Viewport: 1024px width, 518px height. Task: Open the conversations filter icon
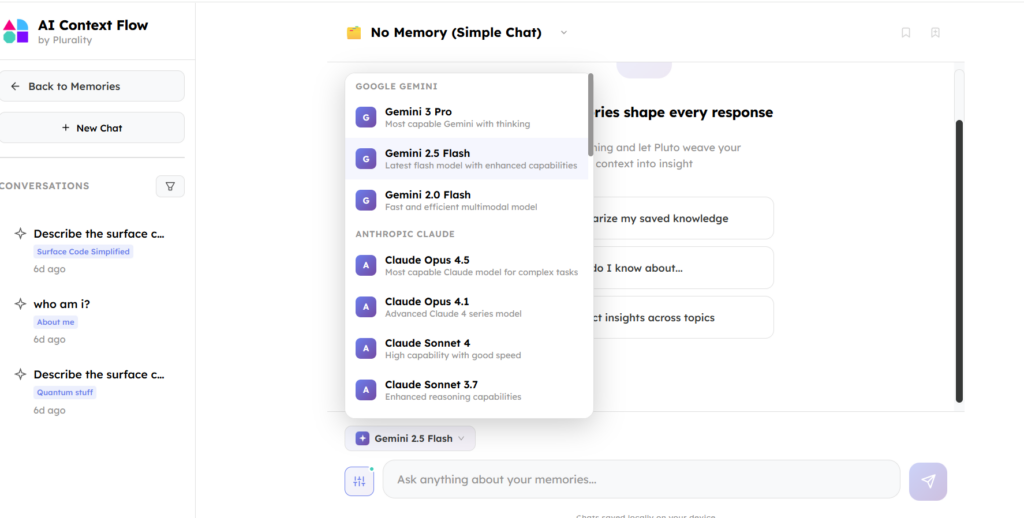[170, 186]
